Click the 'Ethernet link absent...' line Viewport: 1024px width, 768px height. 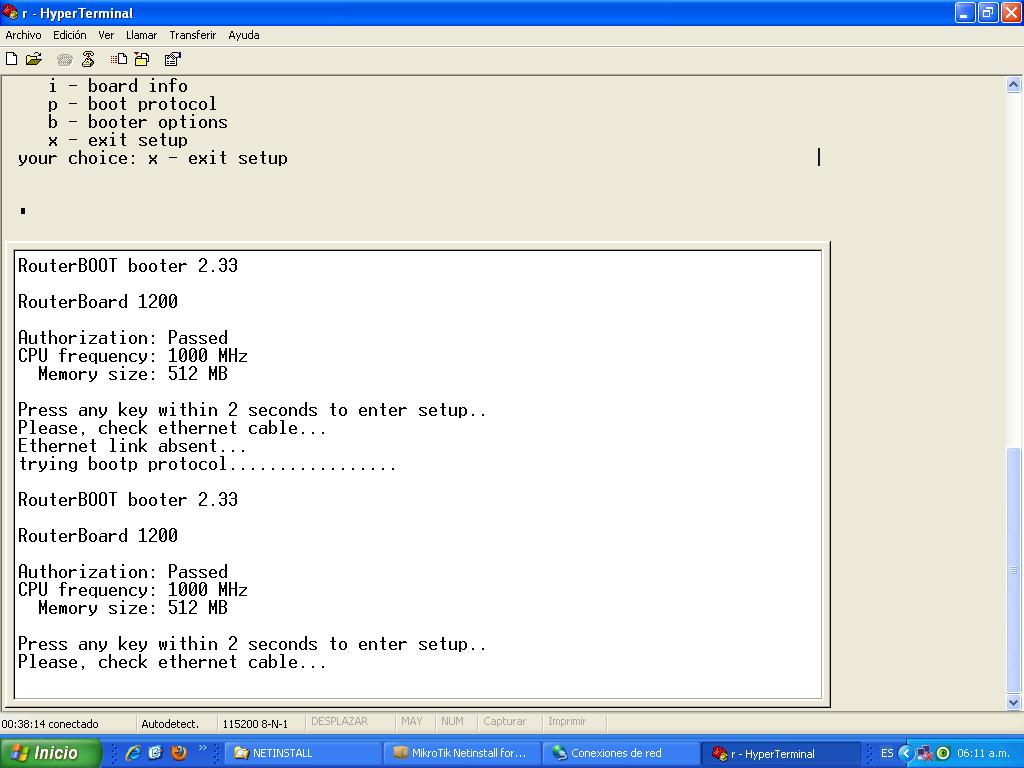click(x=132, y=445)
